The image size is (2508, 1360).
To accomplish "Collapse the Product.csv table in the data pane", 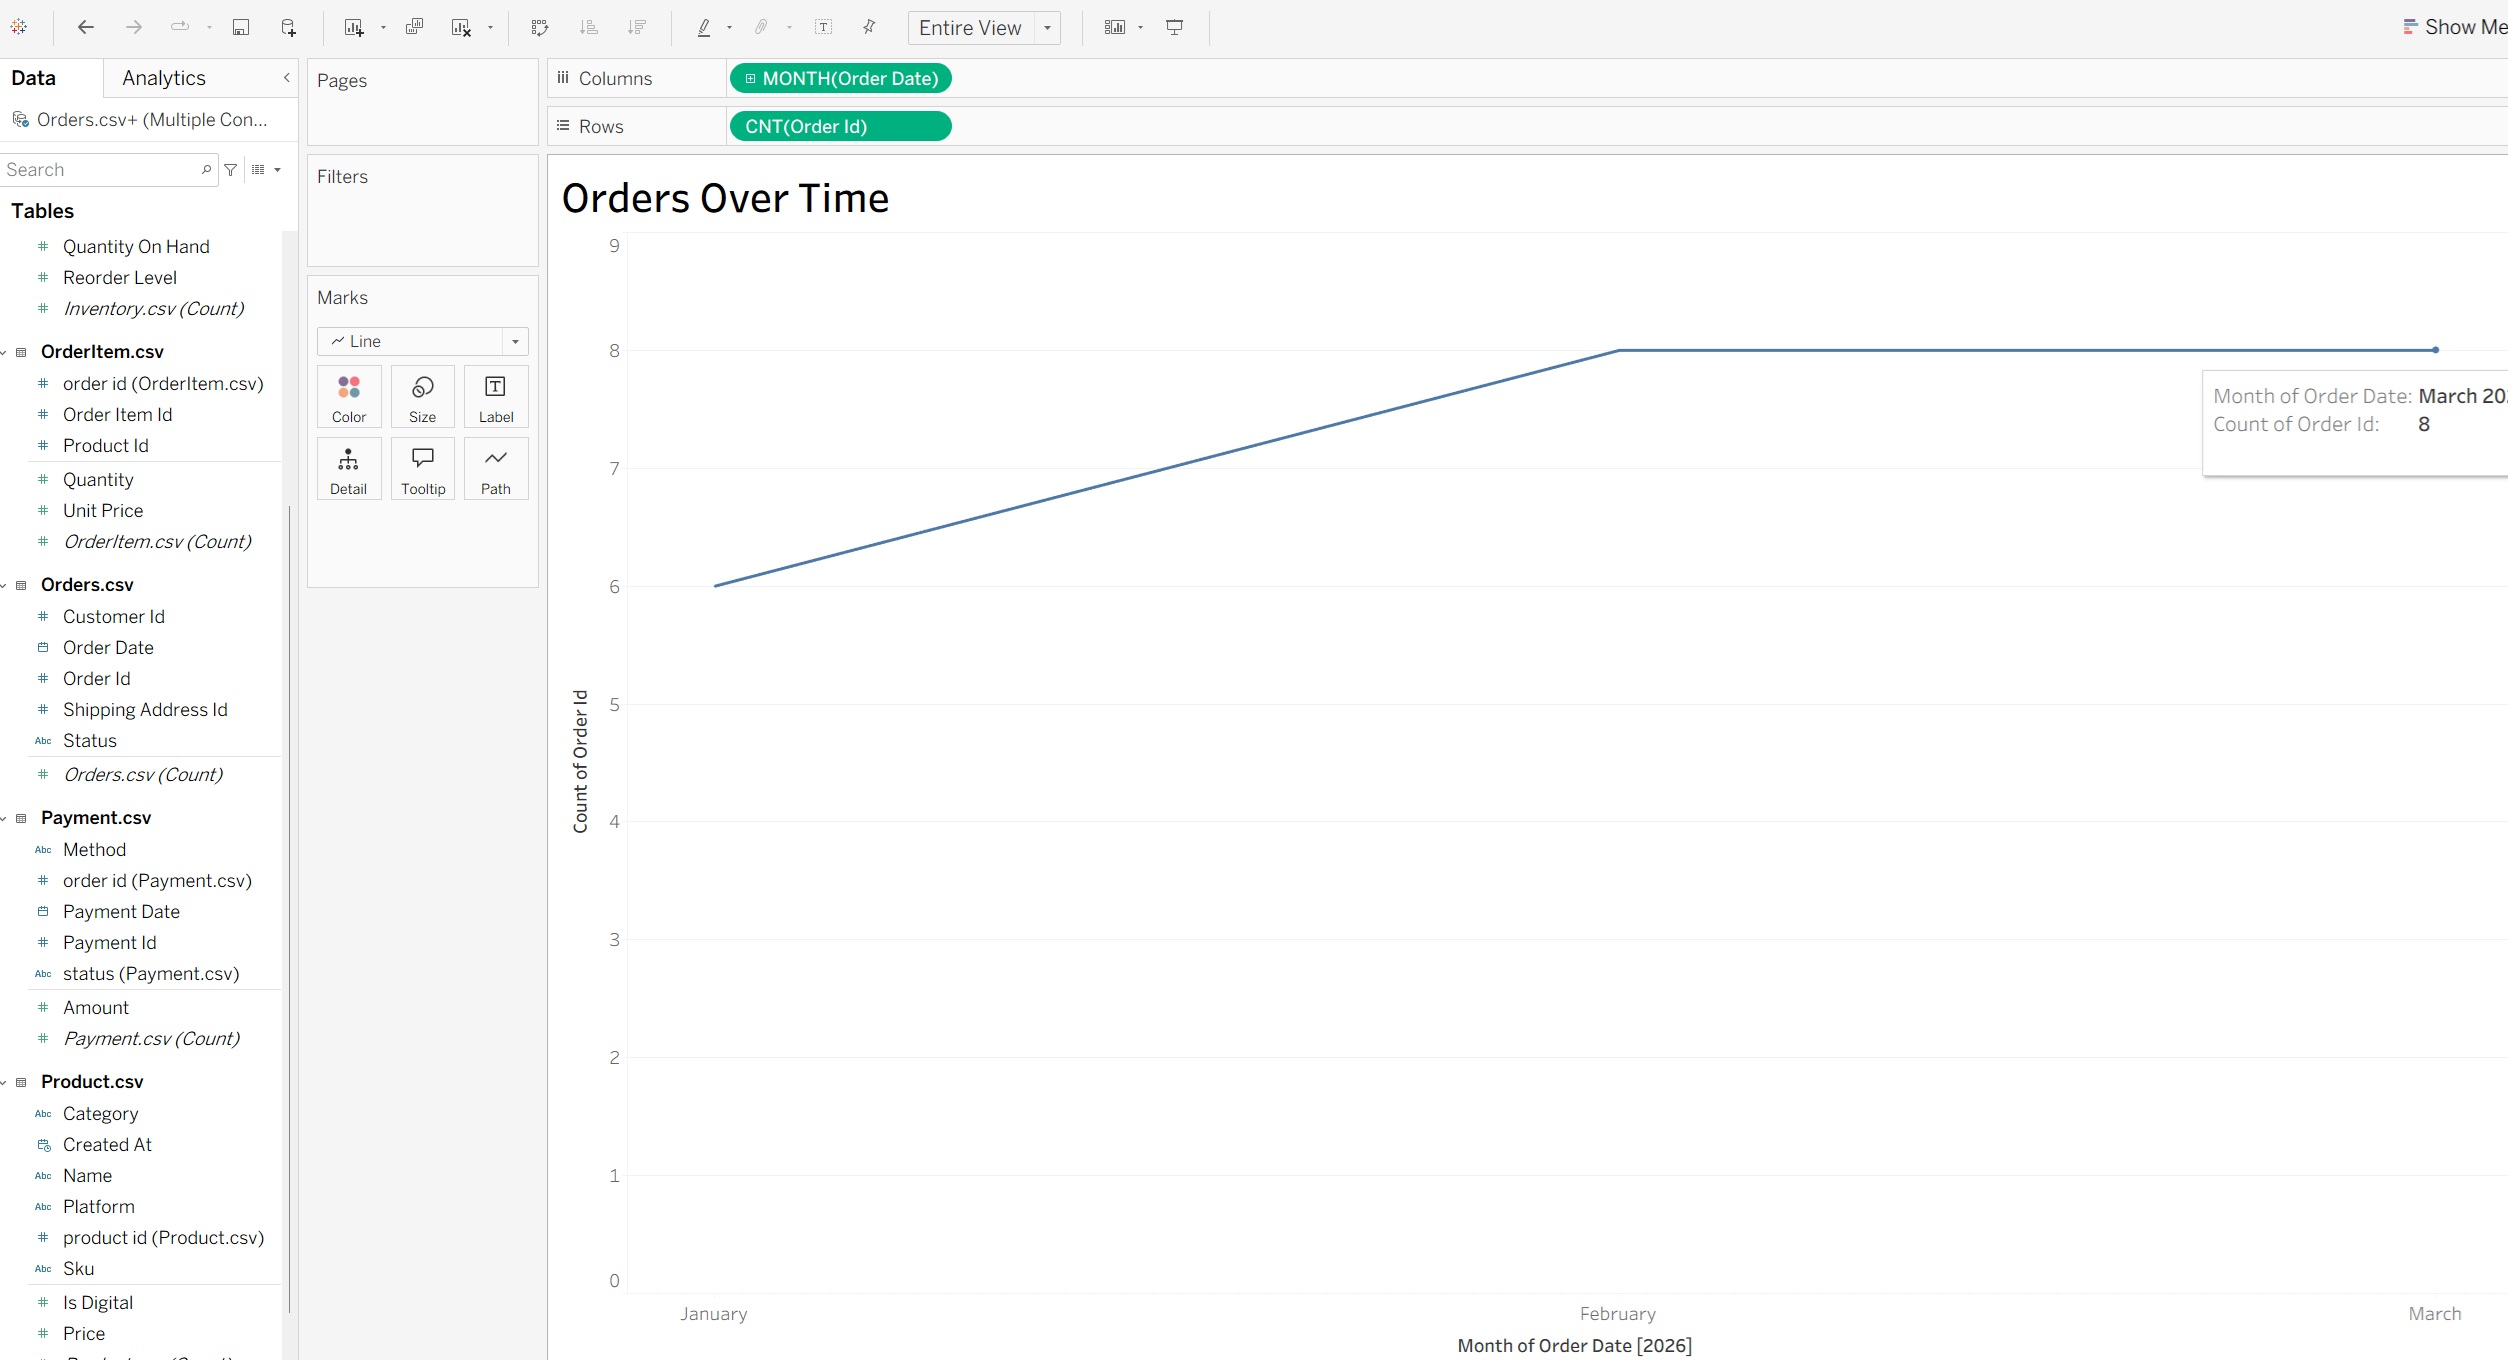I will click(8, 1082).
